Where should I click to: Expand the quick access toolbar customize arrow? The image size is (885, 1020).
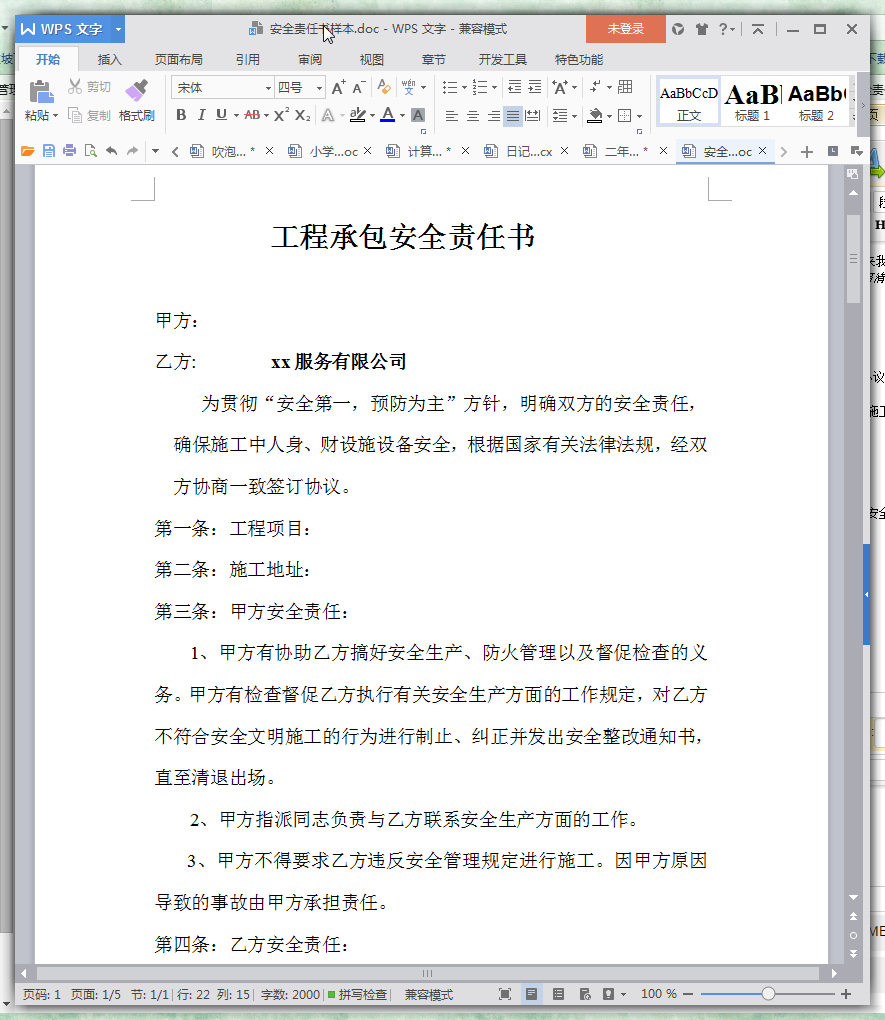click(155, 152)
